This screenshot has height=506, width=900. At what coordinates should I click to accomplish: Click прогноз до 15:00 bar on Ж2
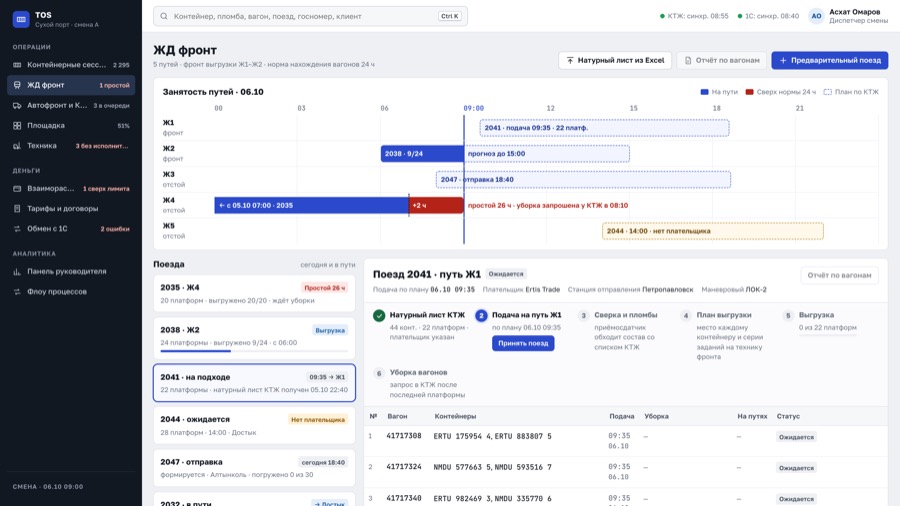coord(547,154)
